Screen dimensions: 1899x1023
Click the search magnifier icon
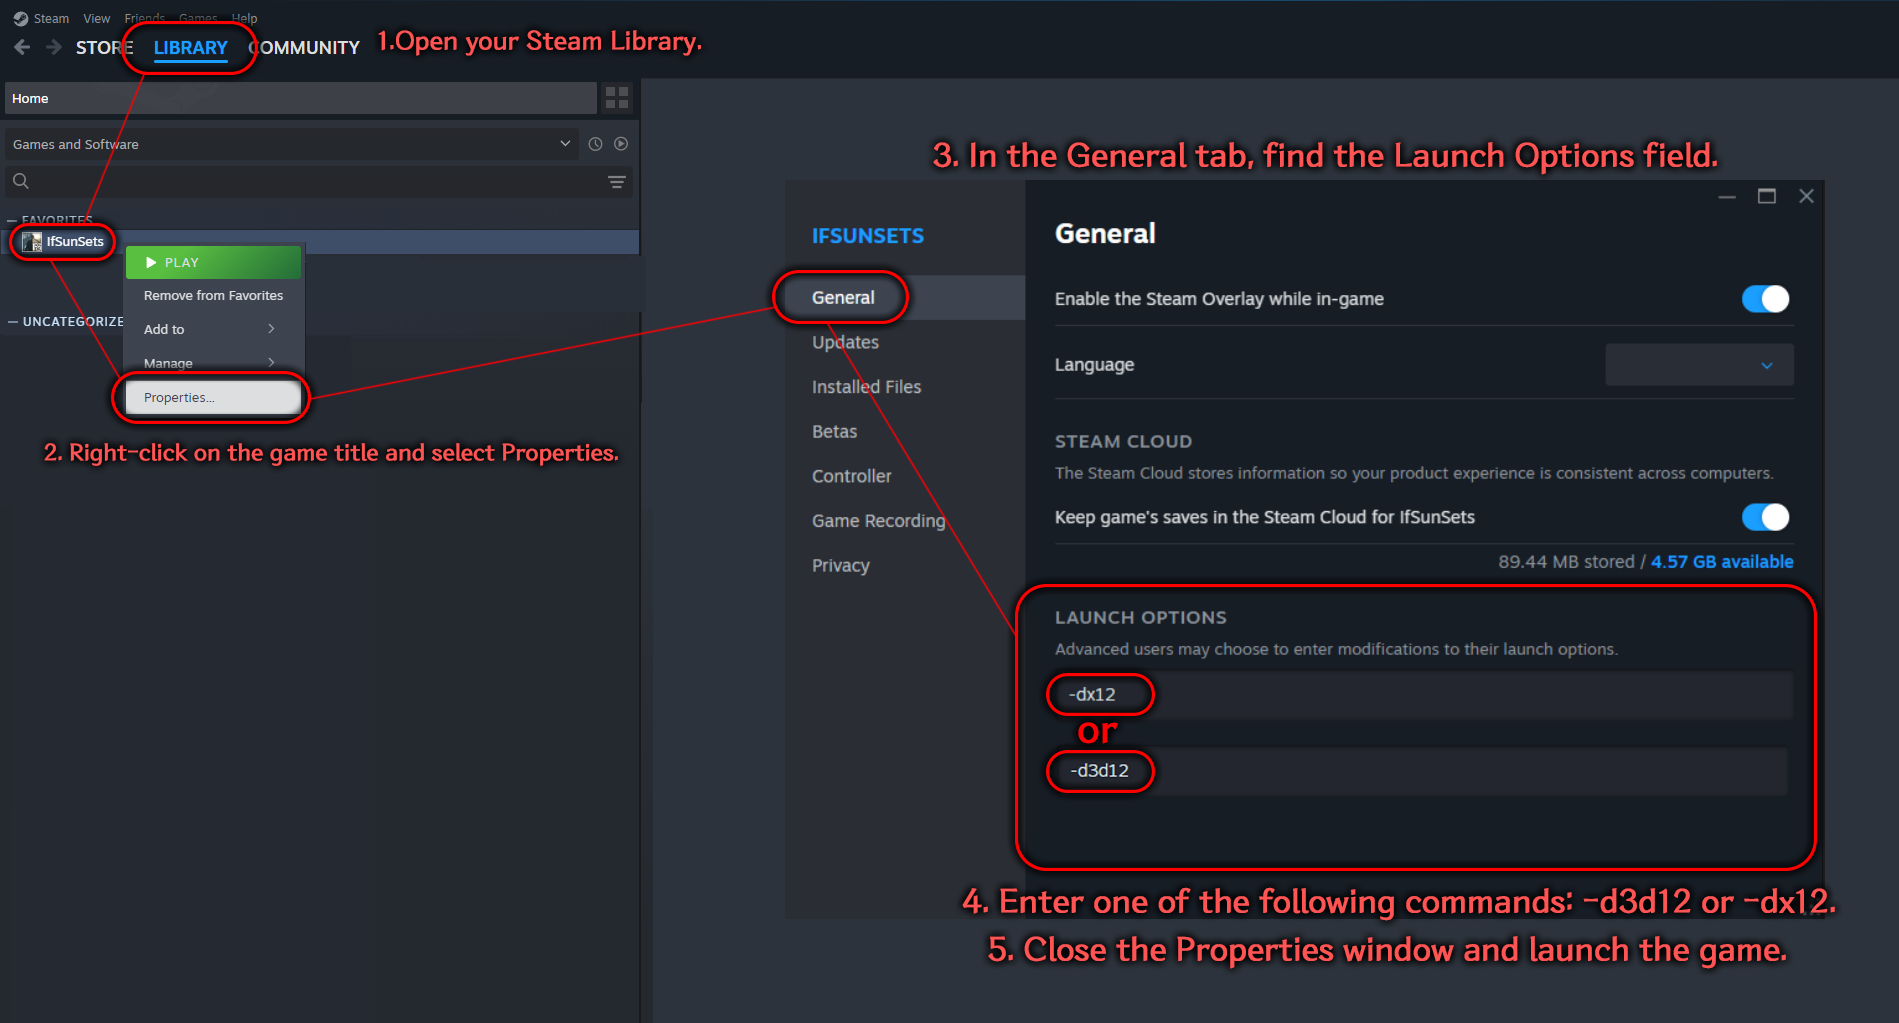click(20, 180)
